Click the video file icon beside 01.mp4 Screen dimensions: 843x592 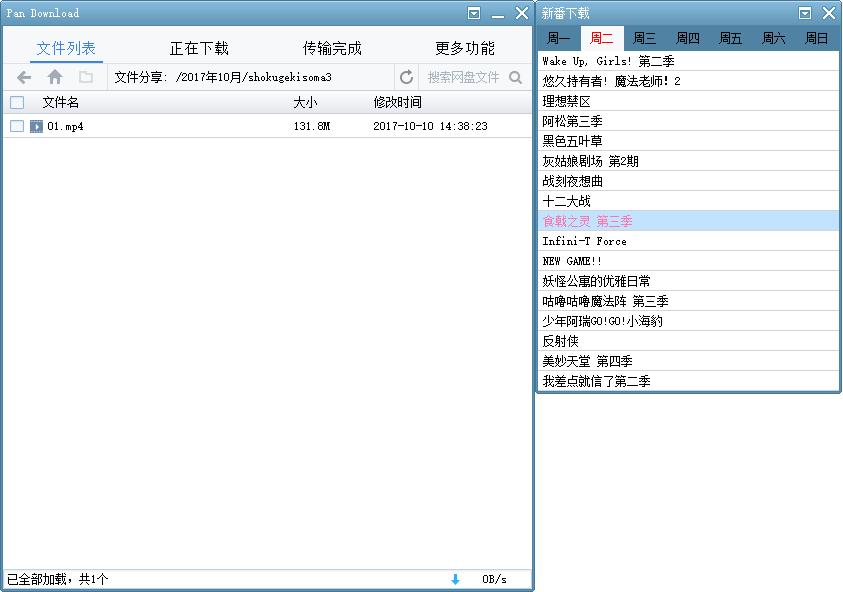coord(38,125)
